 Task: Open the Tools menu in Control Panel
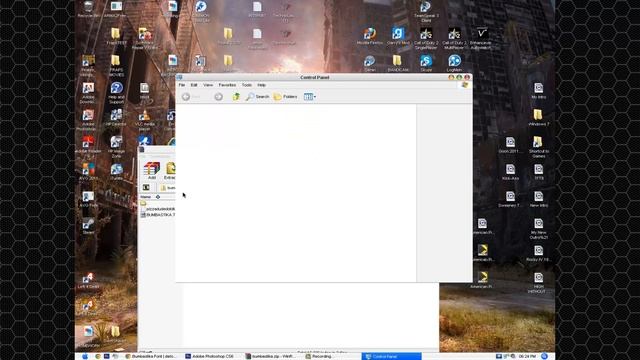247,85
